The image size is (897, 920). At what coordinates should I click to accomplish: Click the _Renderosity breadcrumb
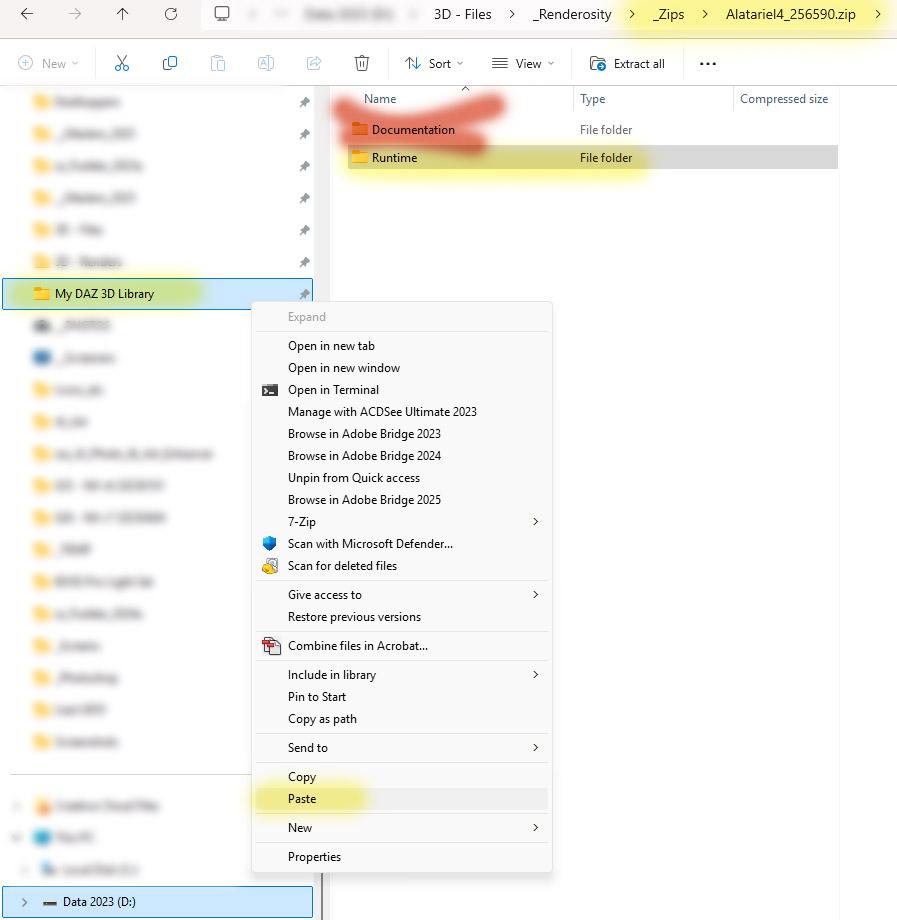tap(572, 14)
